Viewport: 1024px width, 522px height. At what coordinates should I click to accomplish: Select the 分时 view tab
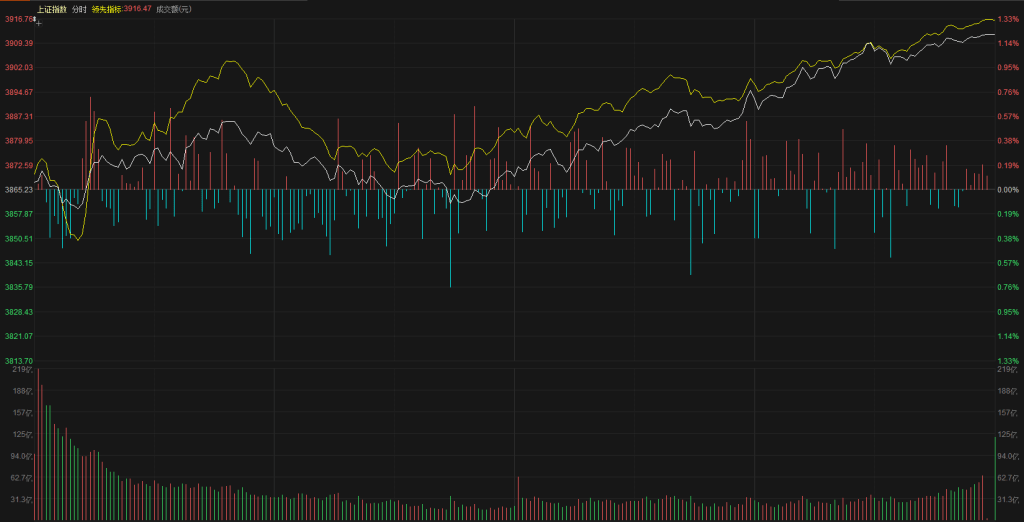coord(79,9)
